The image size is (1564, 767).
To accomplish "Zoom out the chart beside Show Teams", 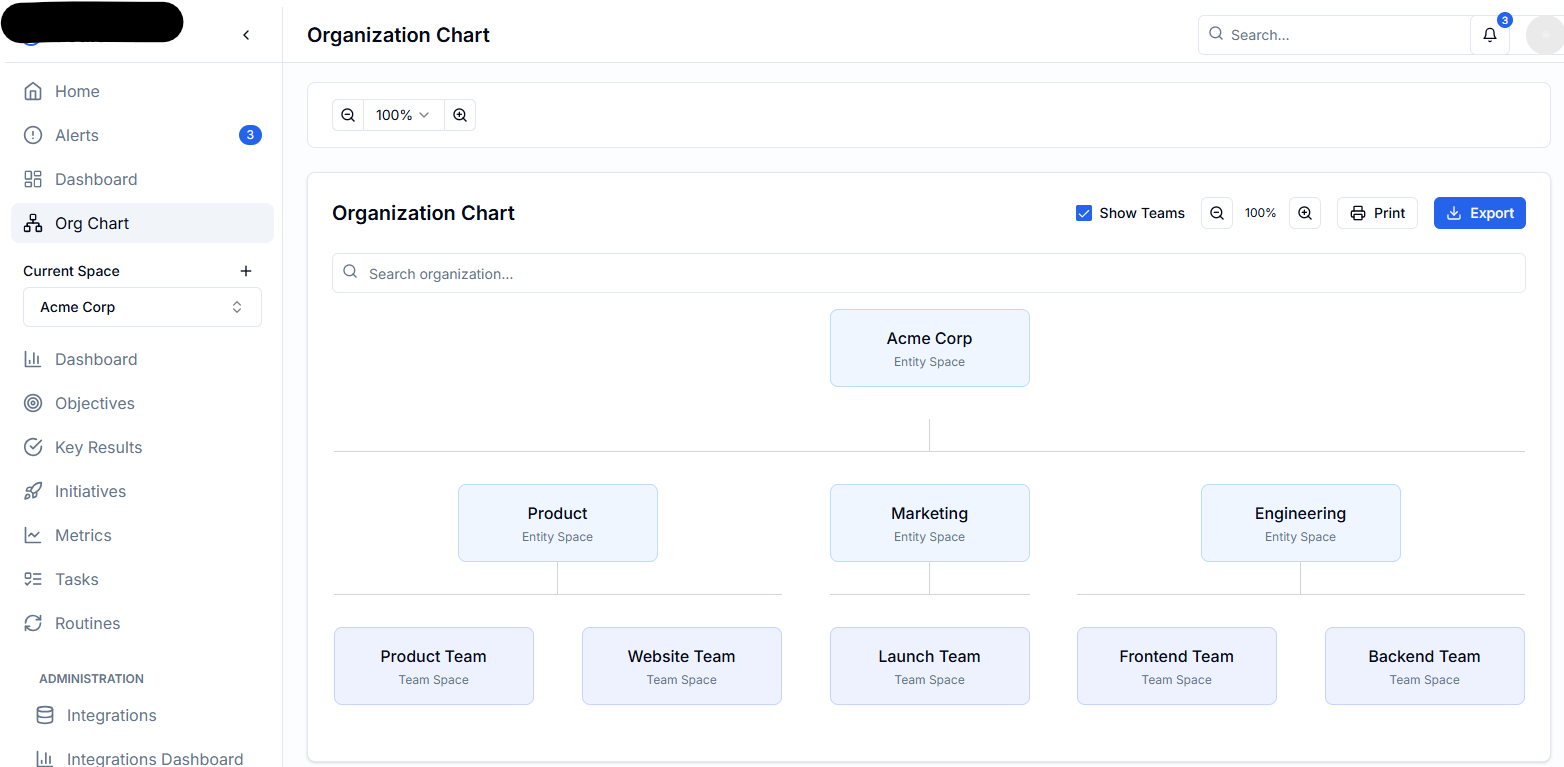I will [x=1217, y=213].
